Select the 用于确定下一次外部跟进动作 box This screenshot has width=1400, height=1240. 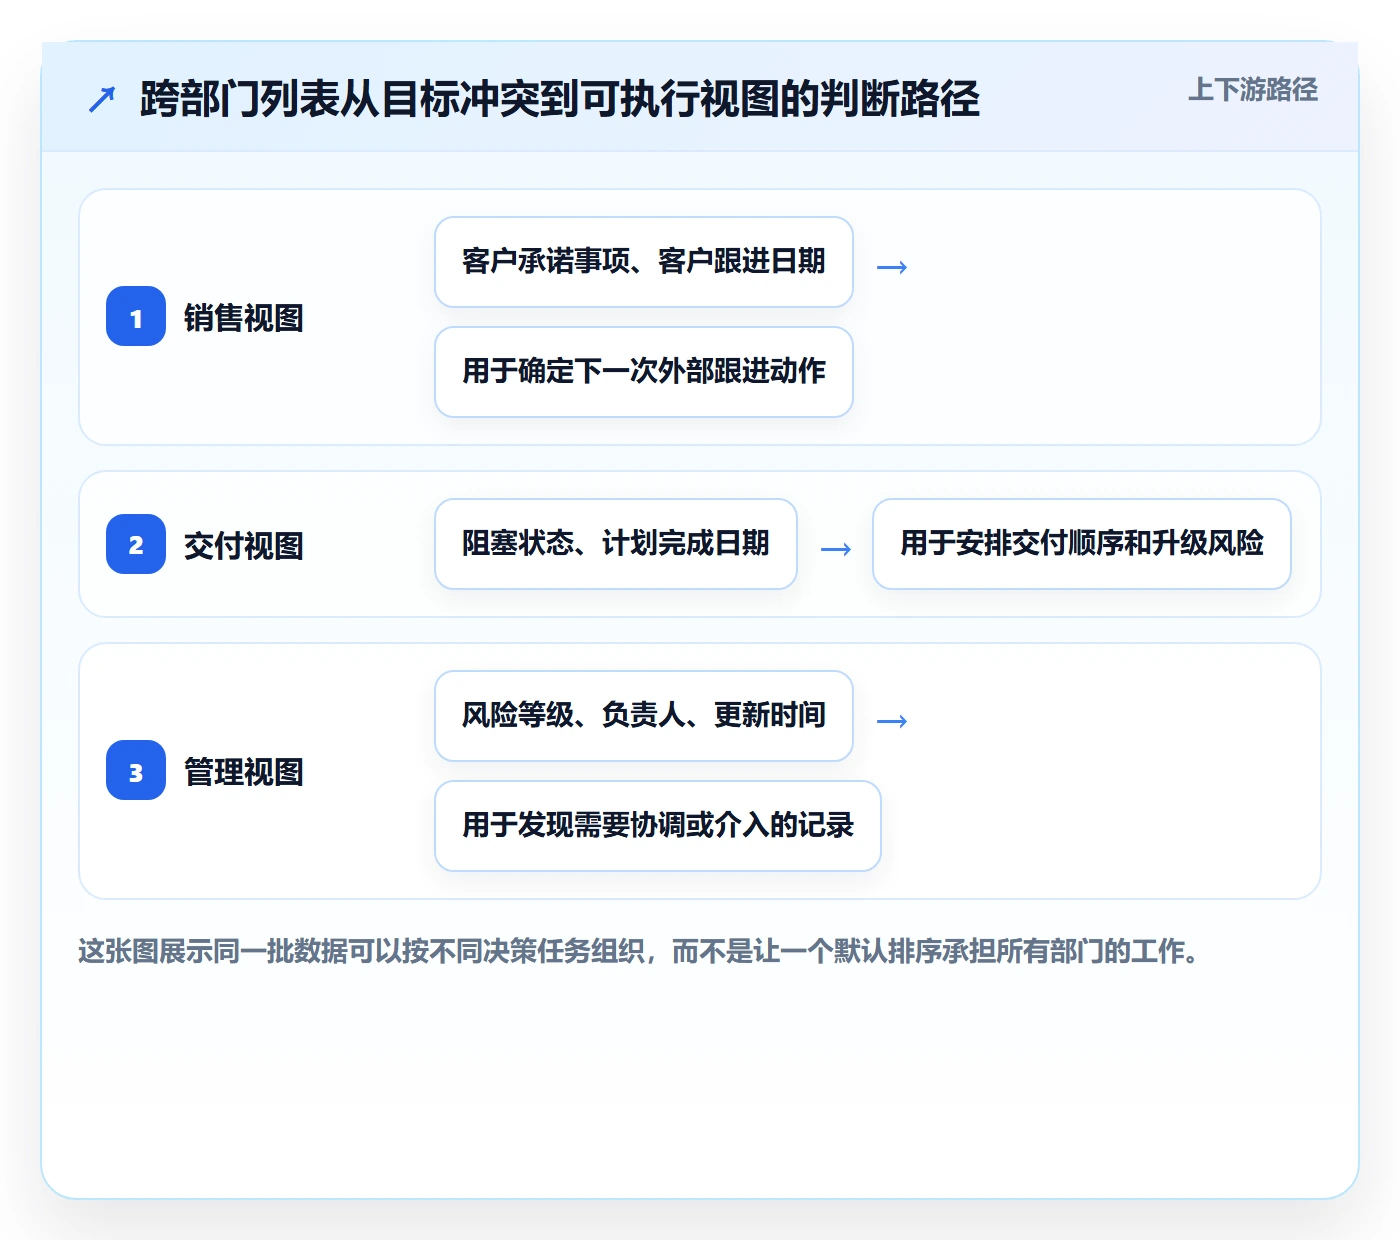click(644, 372)
